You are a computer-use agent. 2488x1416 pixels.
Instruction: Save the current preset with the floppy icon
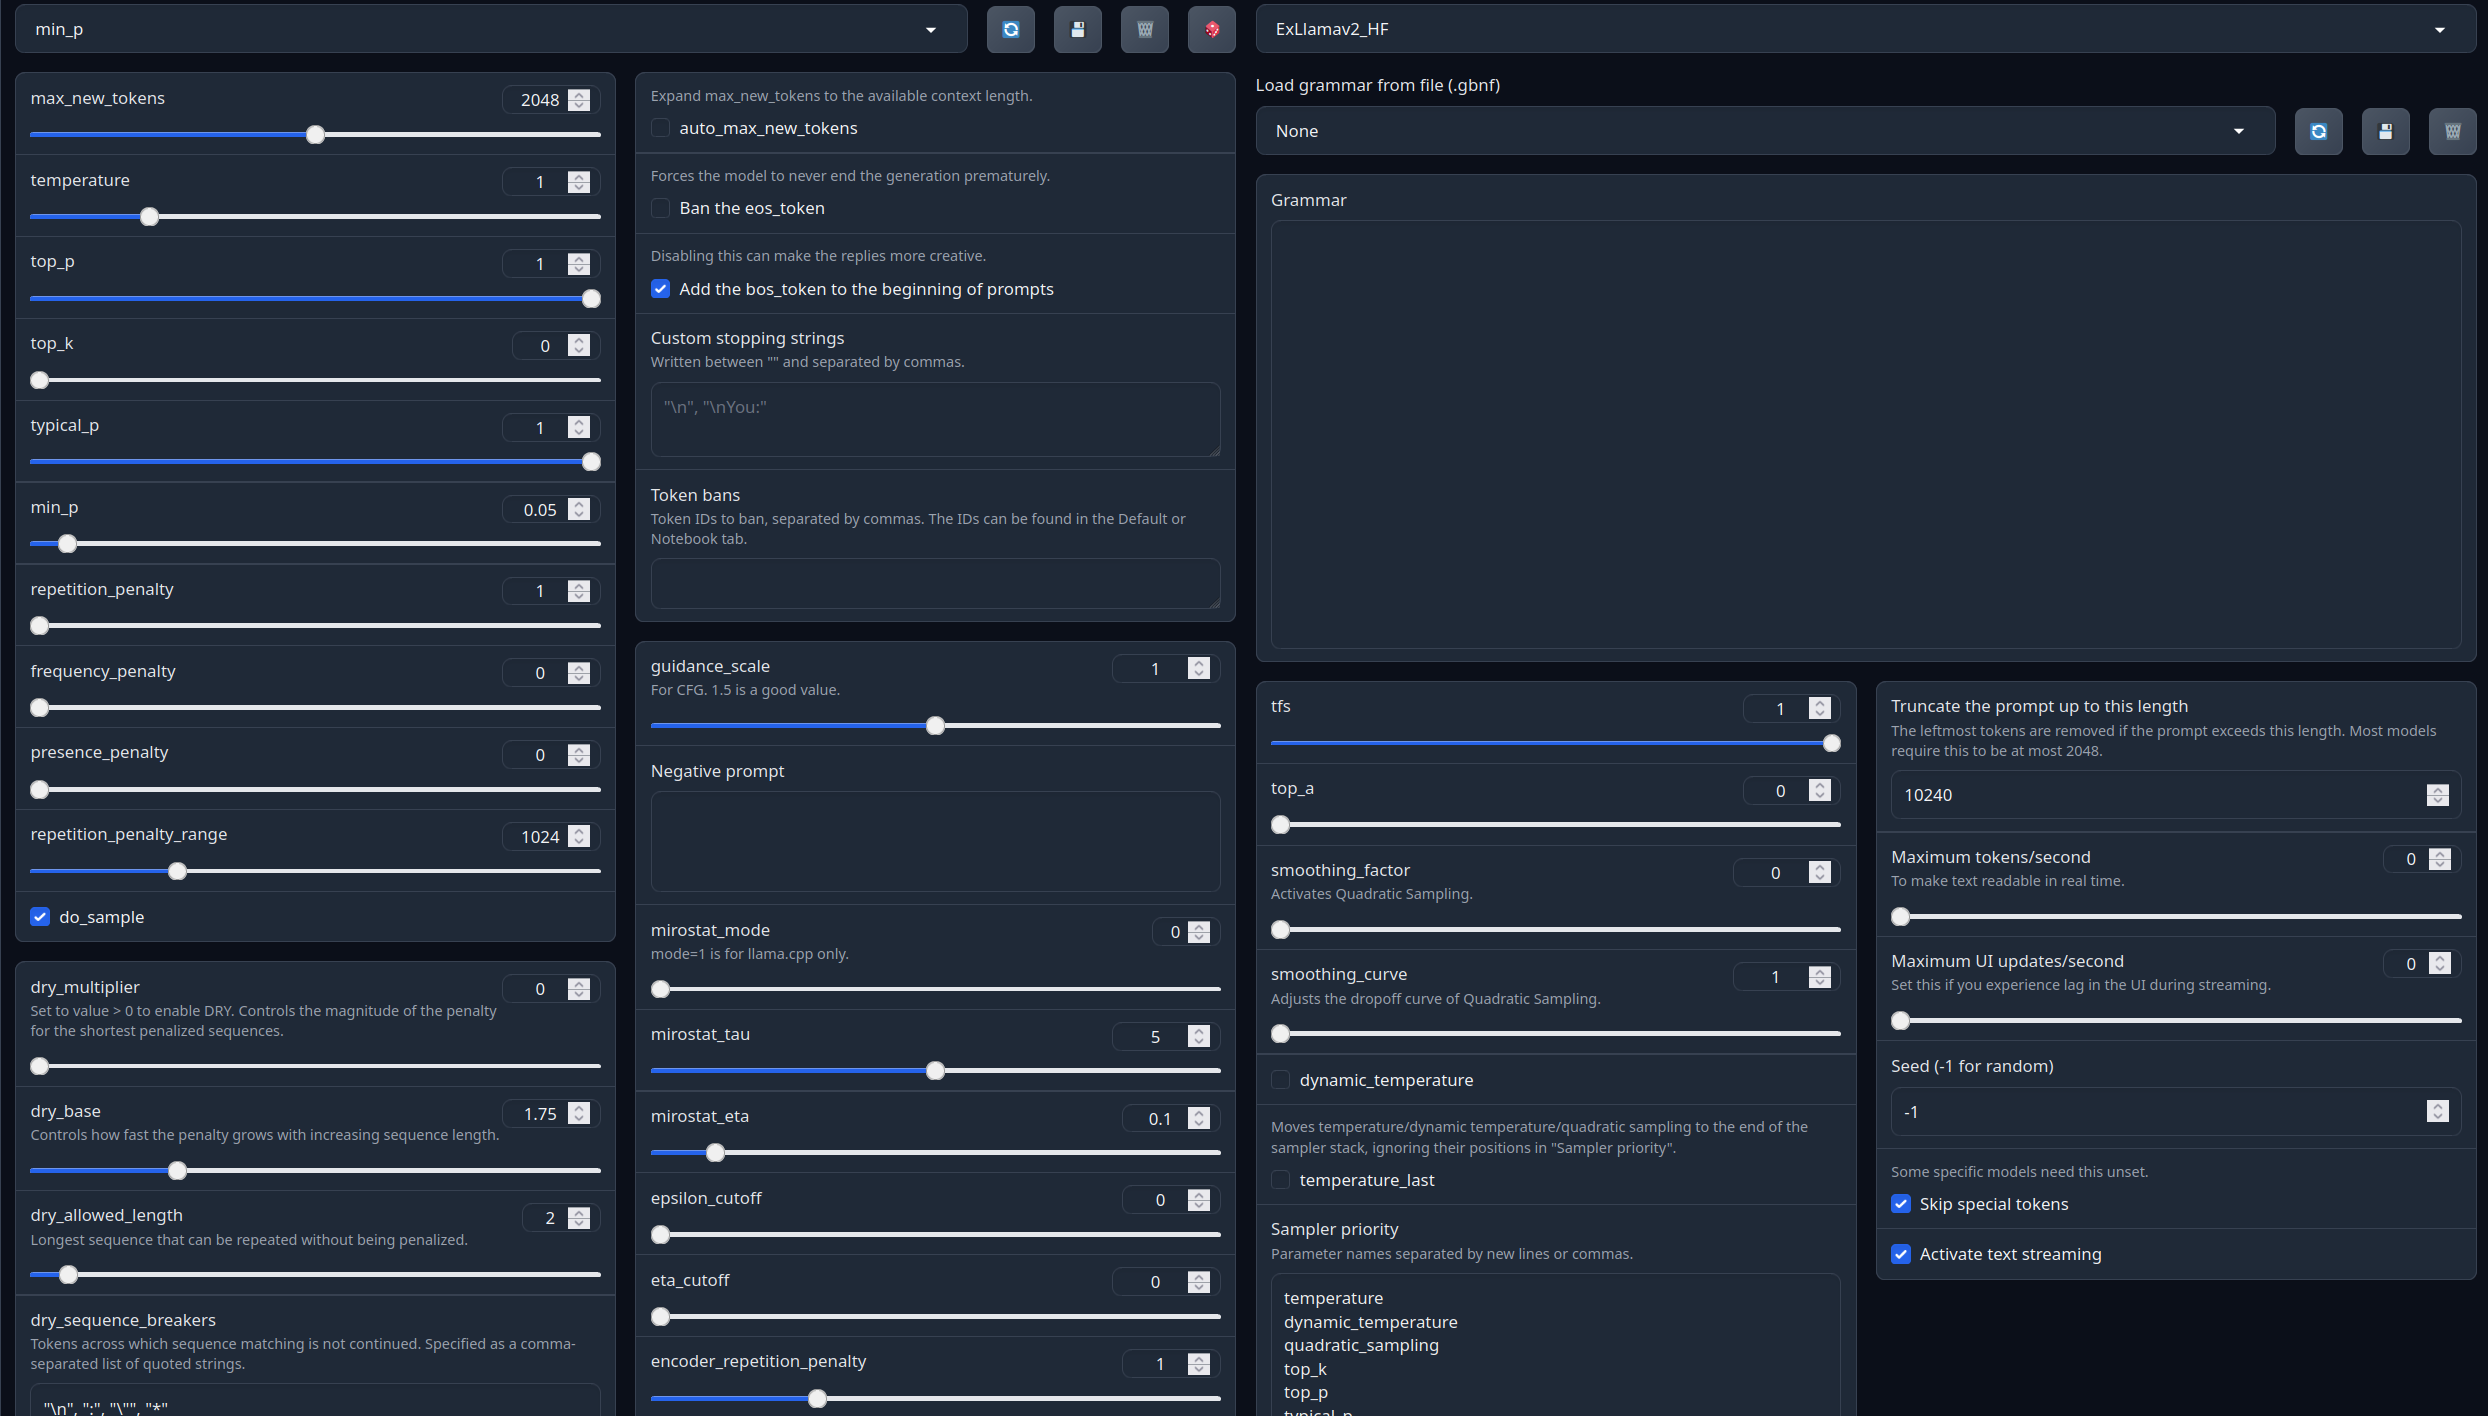(x=1077, y=29)
